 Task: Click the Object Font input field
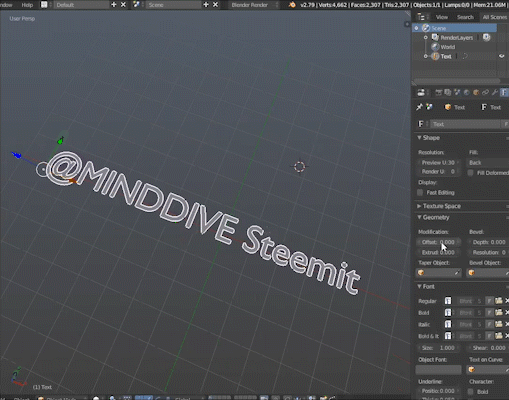438,369
